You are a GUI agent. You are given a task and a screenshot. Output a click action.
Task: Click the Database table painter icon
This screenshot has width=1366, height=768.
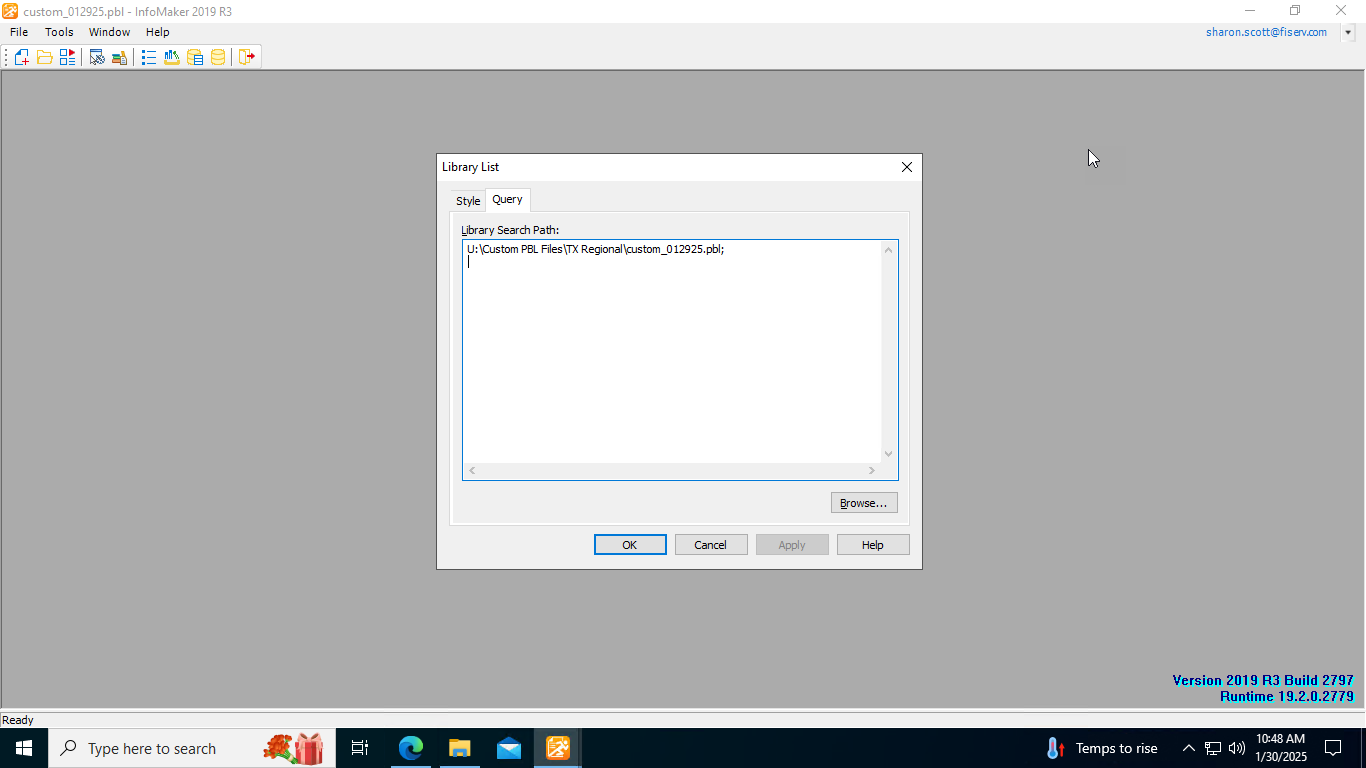[x=195, y=57]
